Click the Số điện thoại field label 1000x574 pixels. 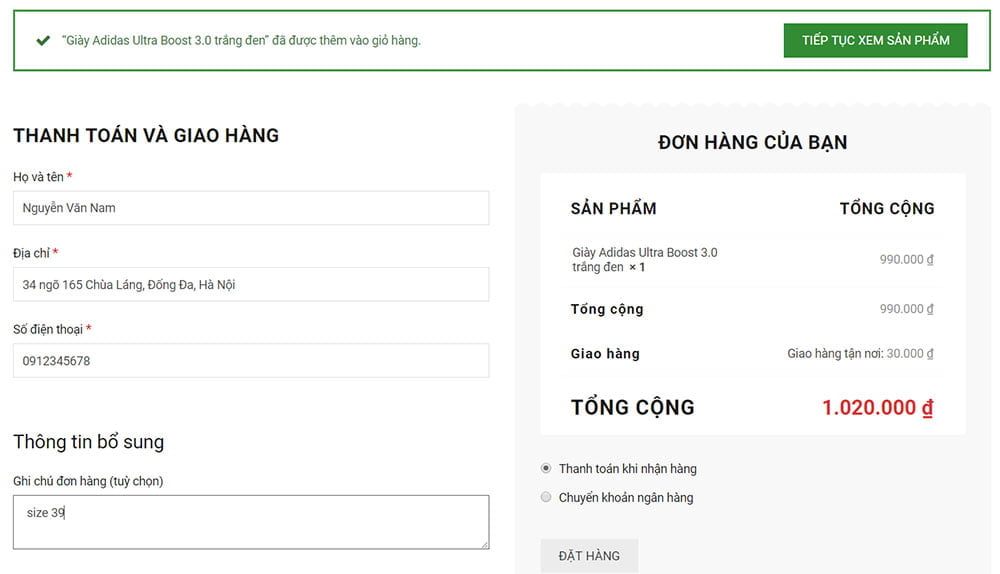(48, 329)
